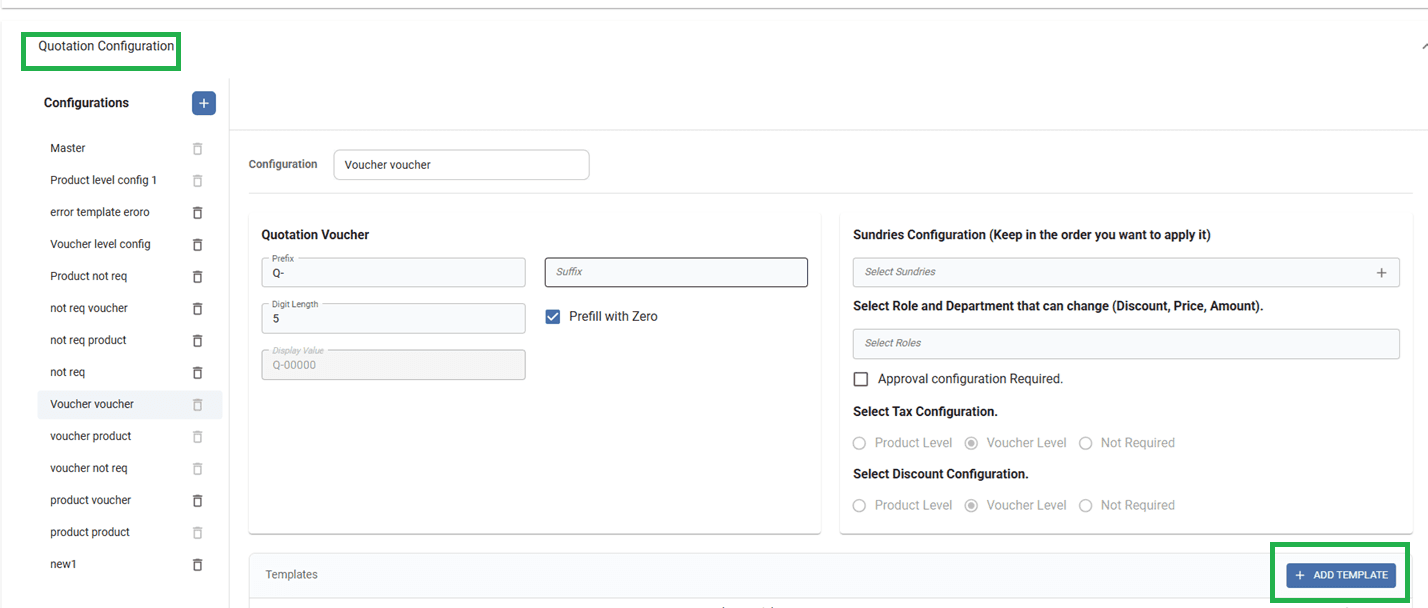Delete voucher product configuration
The image size is (1428, 608).
pos(197,436)
